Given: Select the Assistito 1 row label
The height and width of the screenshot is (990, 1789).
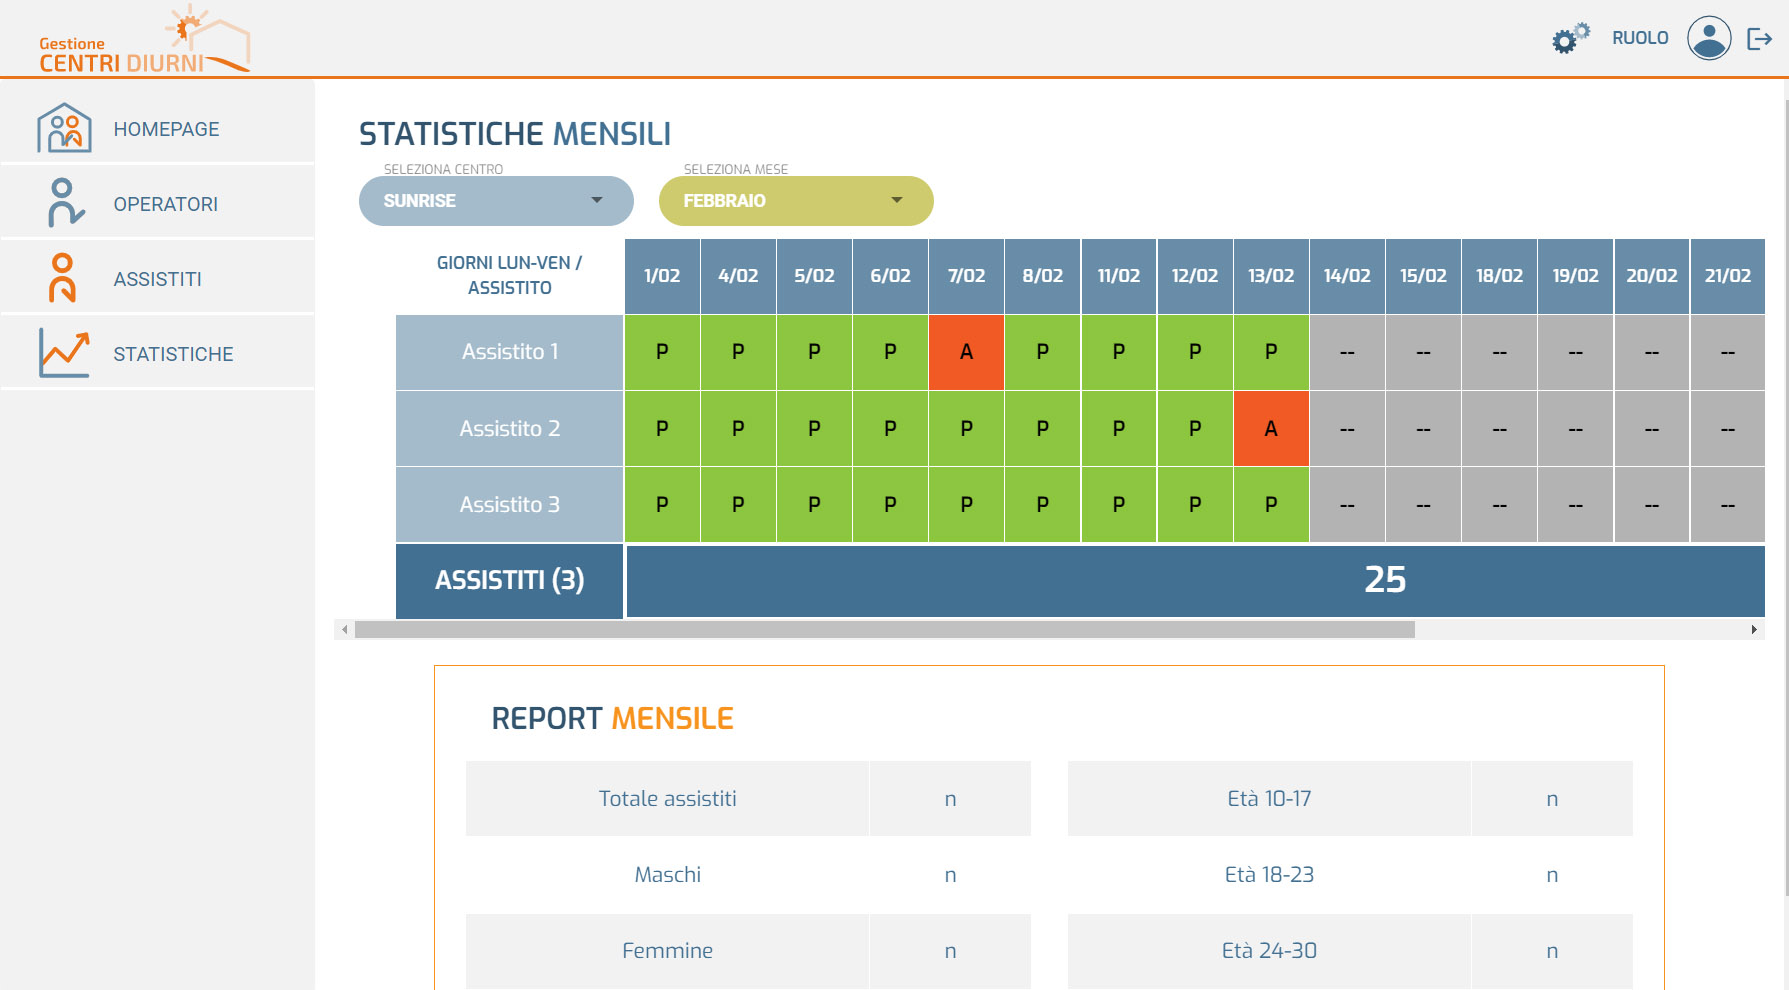Looking at the screenshot, I should click(x=510, y=352).
